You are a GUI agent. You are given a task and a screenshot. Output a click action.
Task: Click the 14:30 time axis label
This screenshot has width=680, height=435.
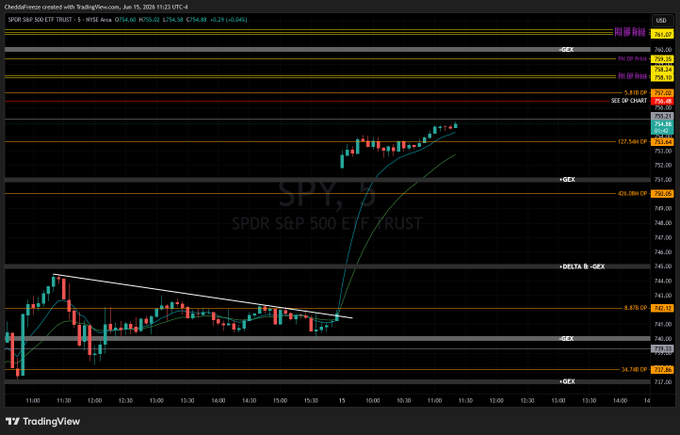[x=249, y=400]
